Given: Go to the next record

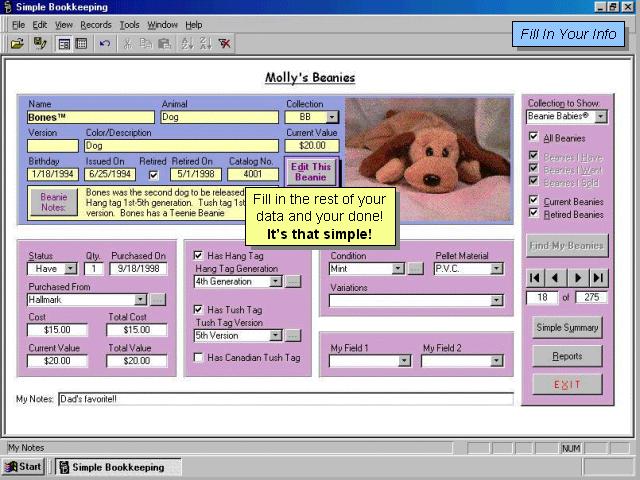Looking at the screenshot, I should [579, 277].
